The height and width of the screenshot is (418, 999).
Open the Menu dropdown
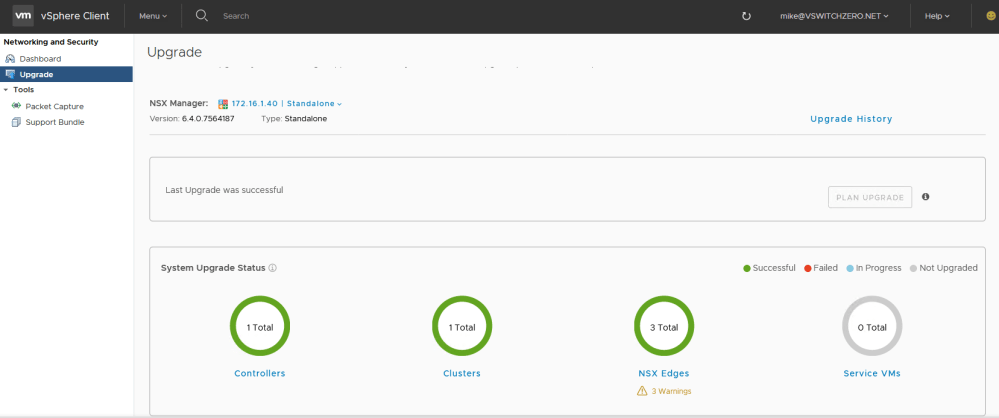point(153,16)
